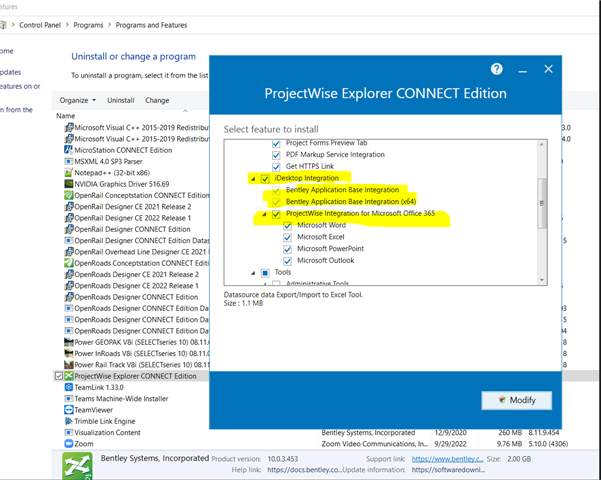Click the TeamLink 1.33.0 icon
This screenshot has width=601, height=480.
click(x=69, y=387)
